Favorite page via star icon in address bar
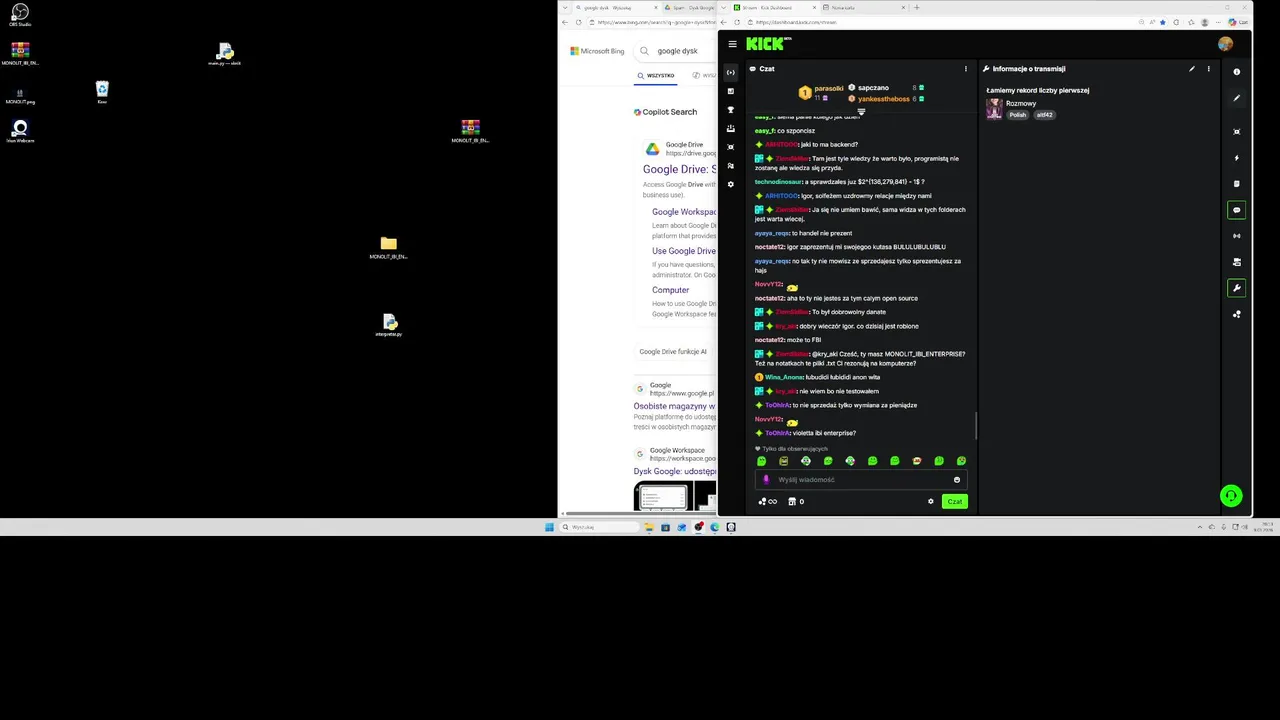 (x=1163, y=22)
